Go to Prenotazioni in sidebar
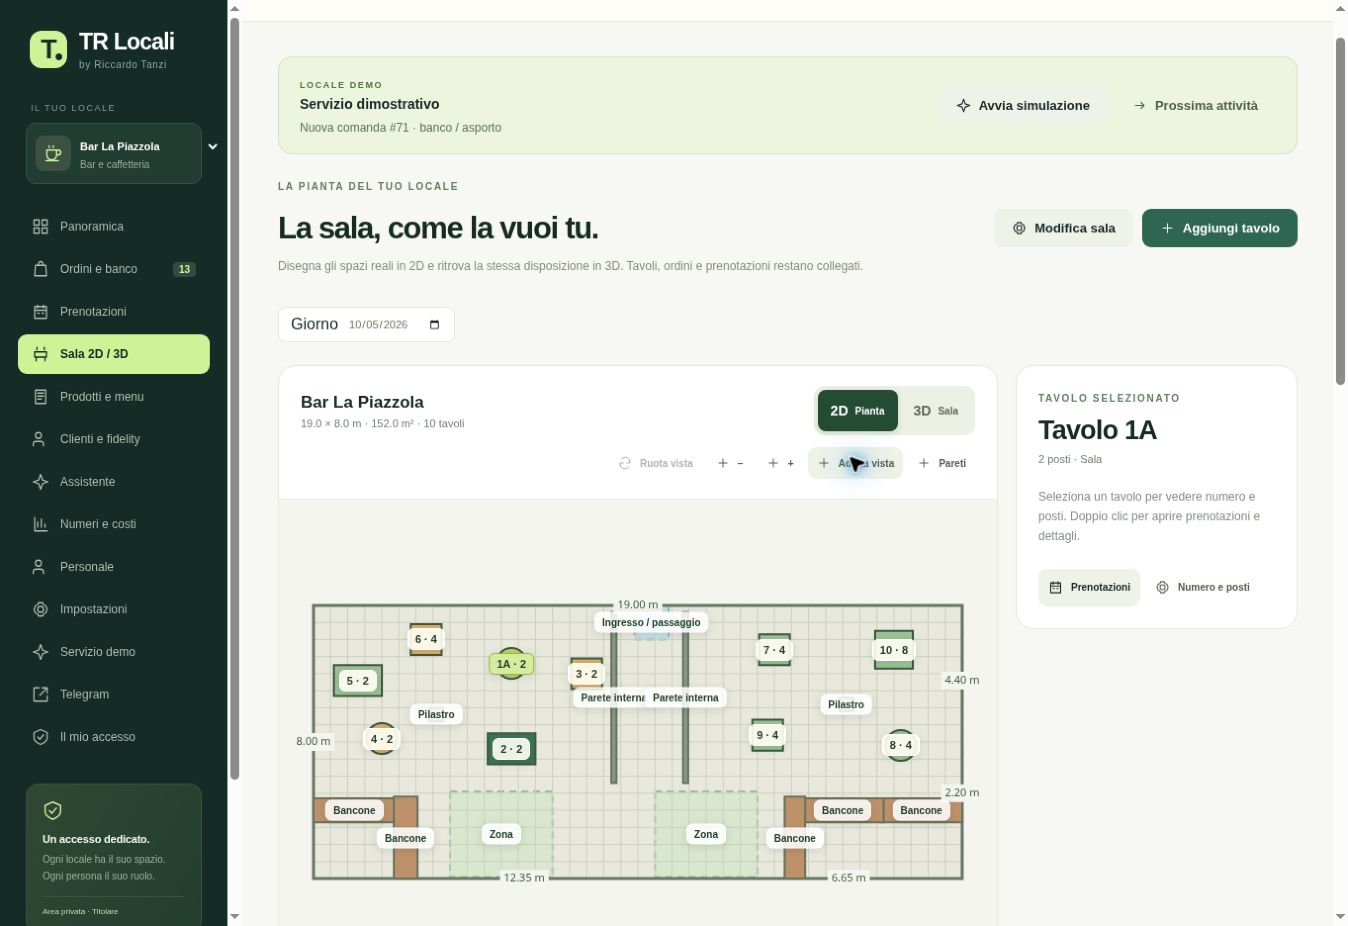The width and height of the screenshot is (1348, 926). click(114, 312)
